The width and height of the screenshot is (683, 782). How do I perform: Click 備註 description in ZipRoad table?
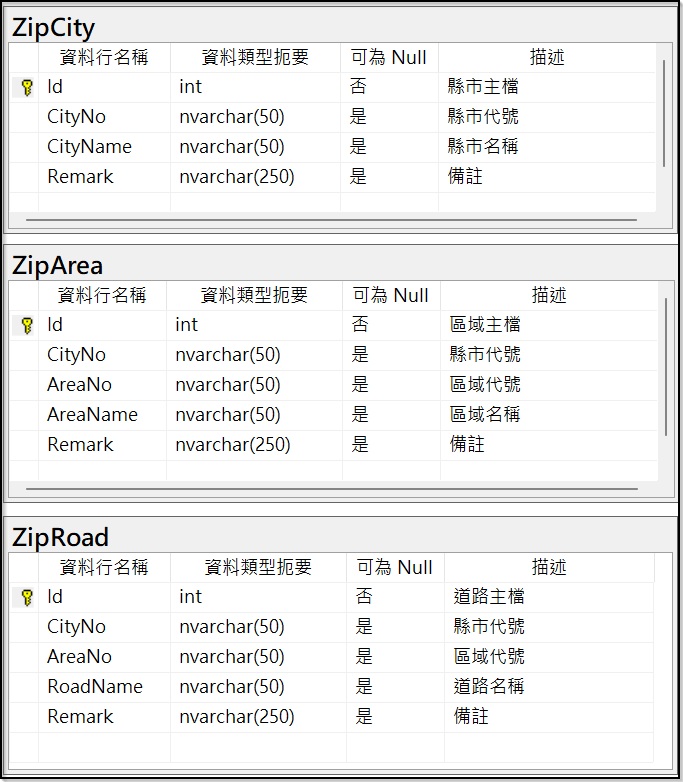(549, 717)
